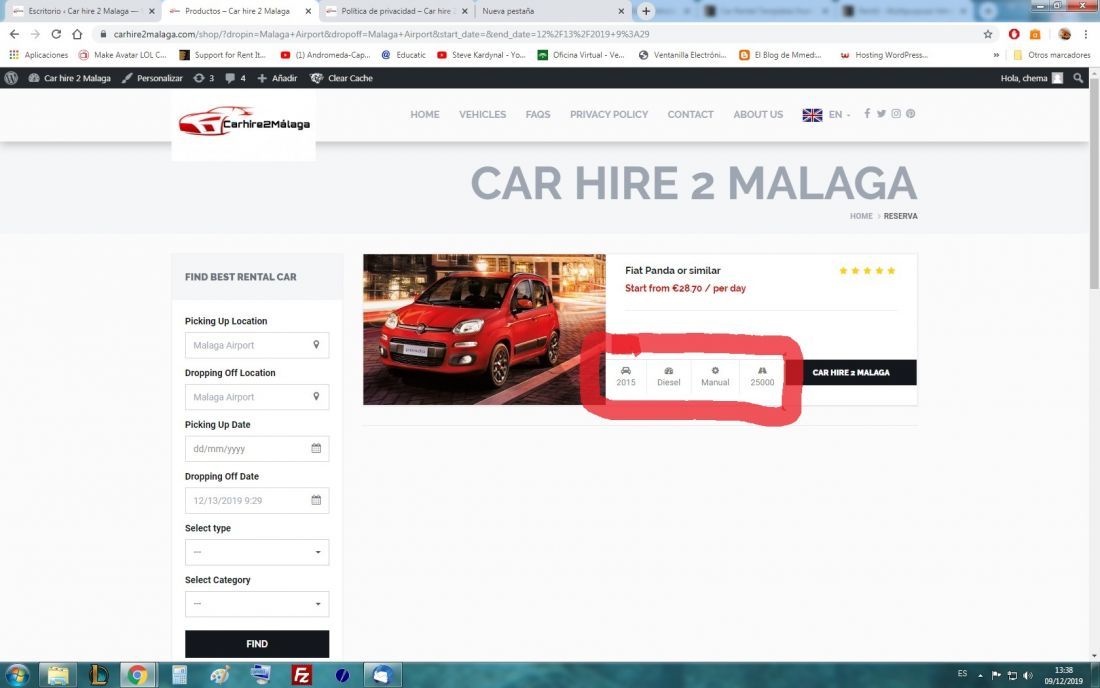Click the Carhire2Malaga logo
This screenshot has width=1100, height=688.
pyautogui.click(x=243, y=122)
